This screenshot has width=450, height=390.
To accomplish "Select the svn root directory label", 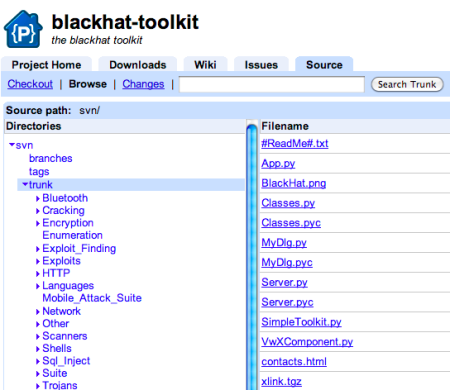I will (x=24, y=145).
